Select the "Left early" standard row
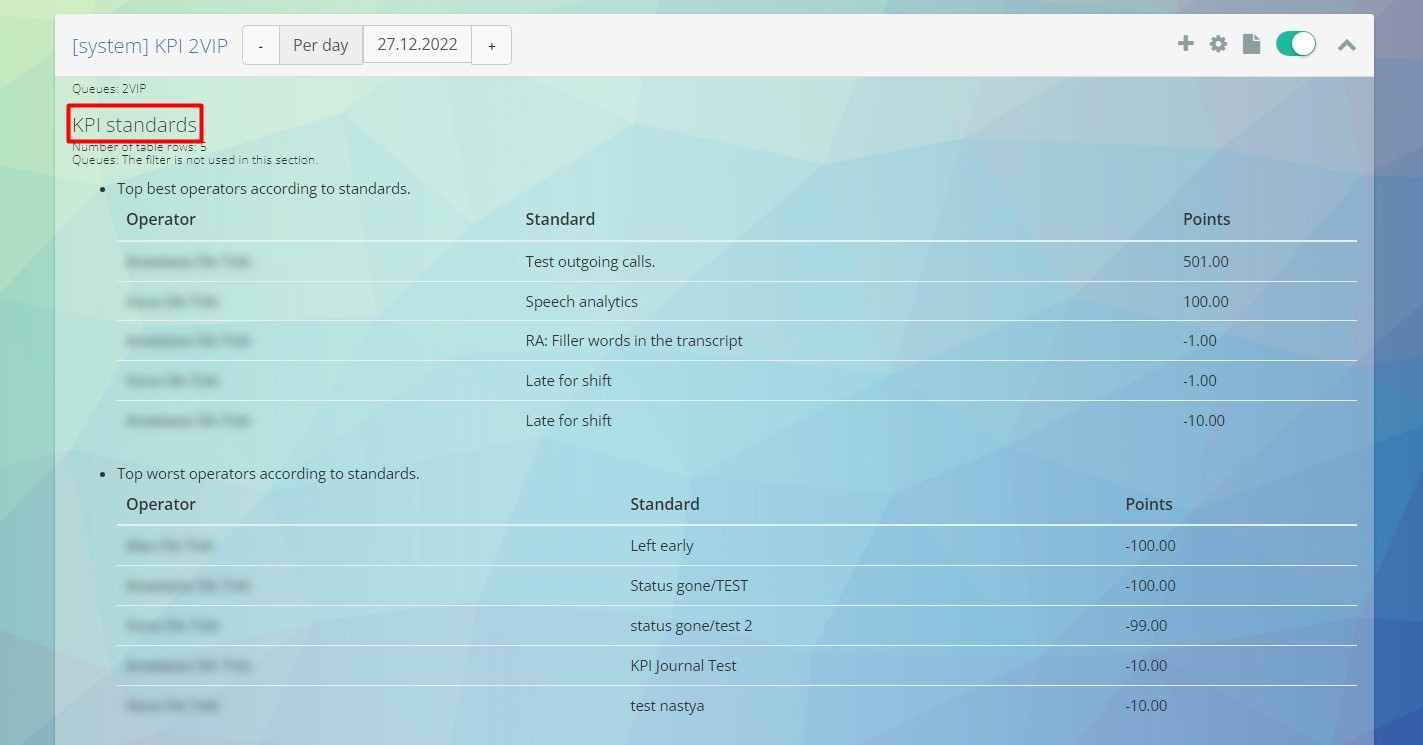Viewport: 1423px width, 745px height. point(661,546)
